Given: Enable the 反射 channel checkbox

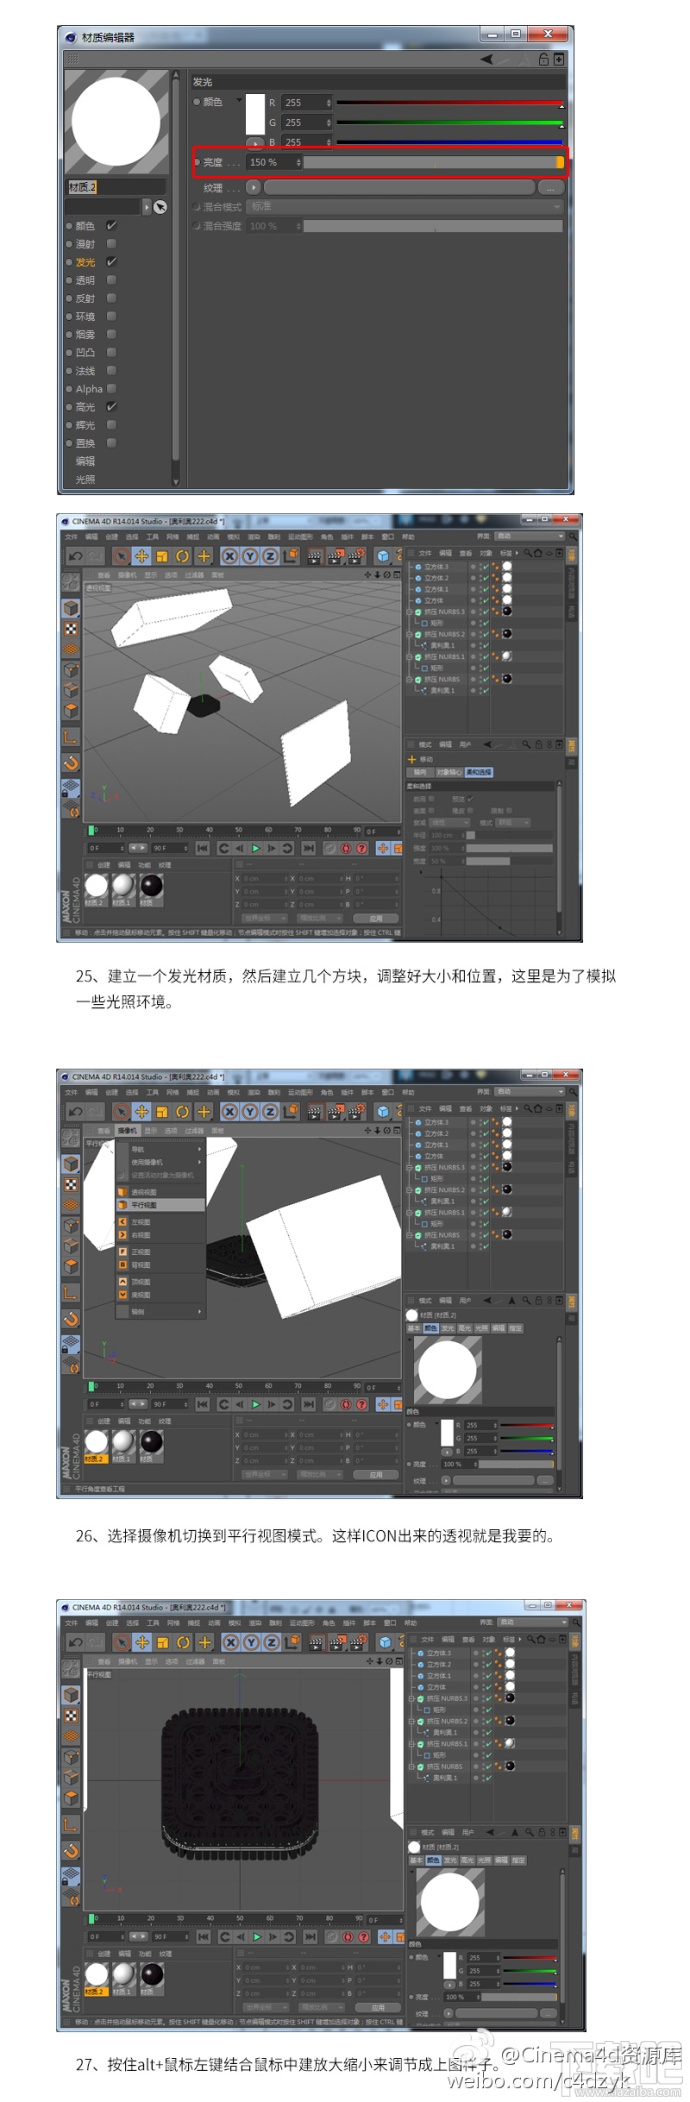Looking at the screenshot, I should [x=111, y=298].
